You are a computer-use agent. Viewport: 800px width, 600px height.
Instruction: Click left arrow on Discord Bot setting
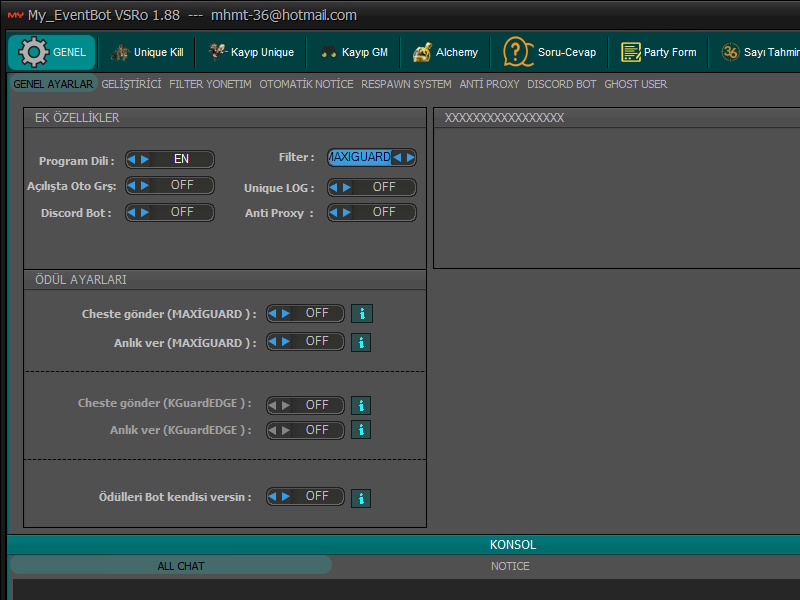pos(132,212)
